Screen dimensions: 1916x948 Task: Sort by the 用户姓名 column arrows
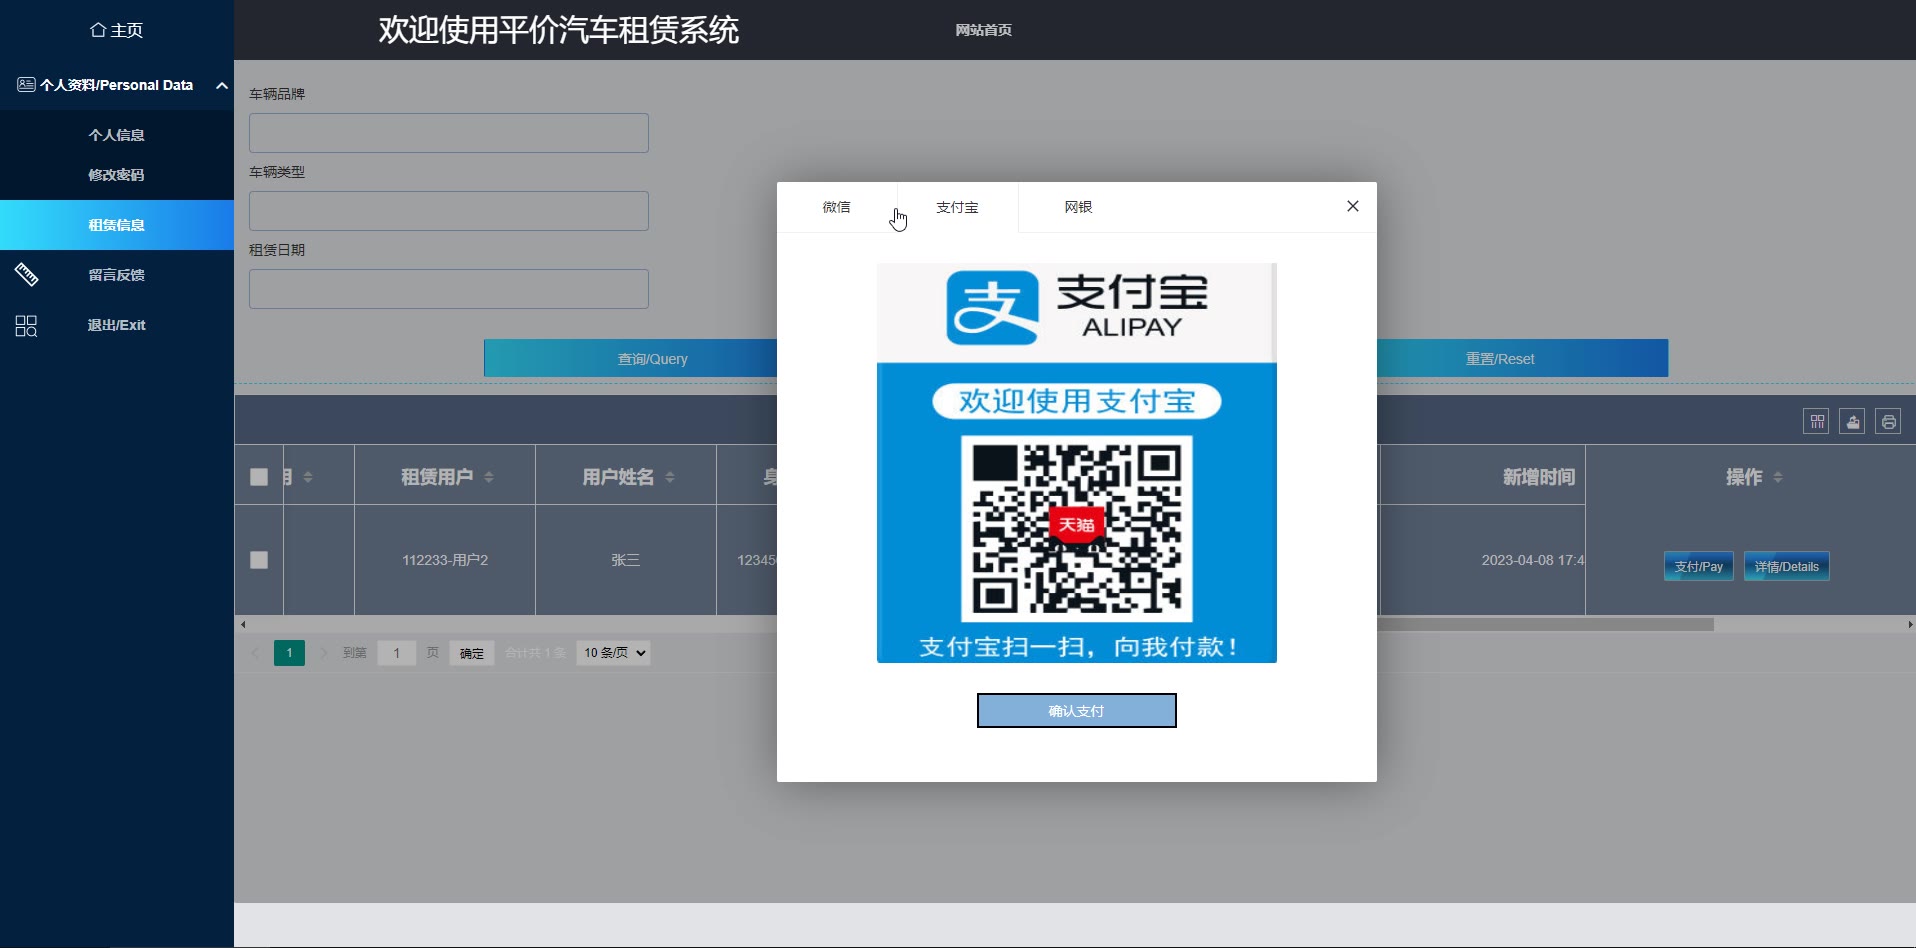point(670,477)
